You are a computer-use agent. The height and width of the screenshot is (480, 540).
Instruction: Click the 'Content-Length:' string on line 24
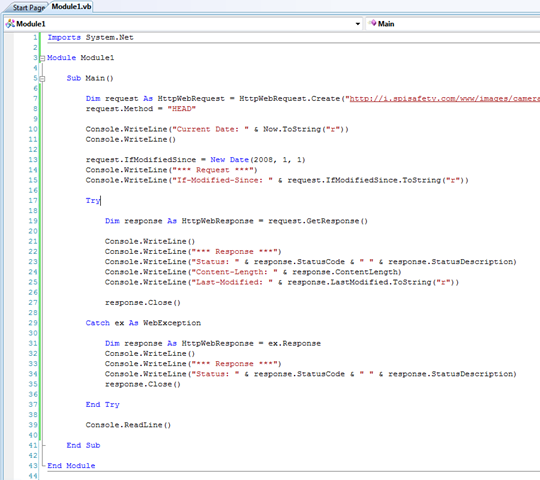tap(234, 272)
